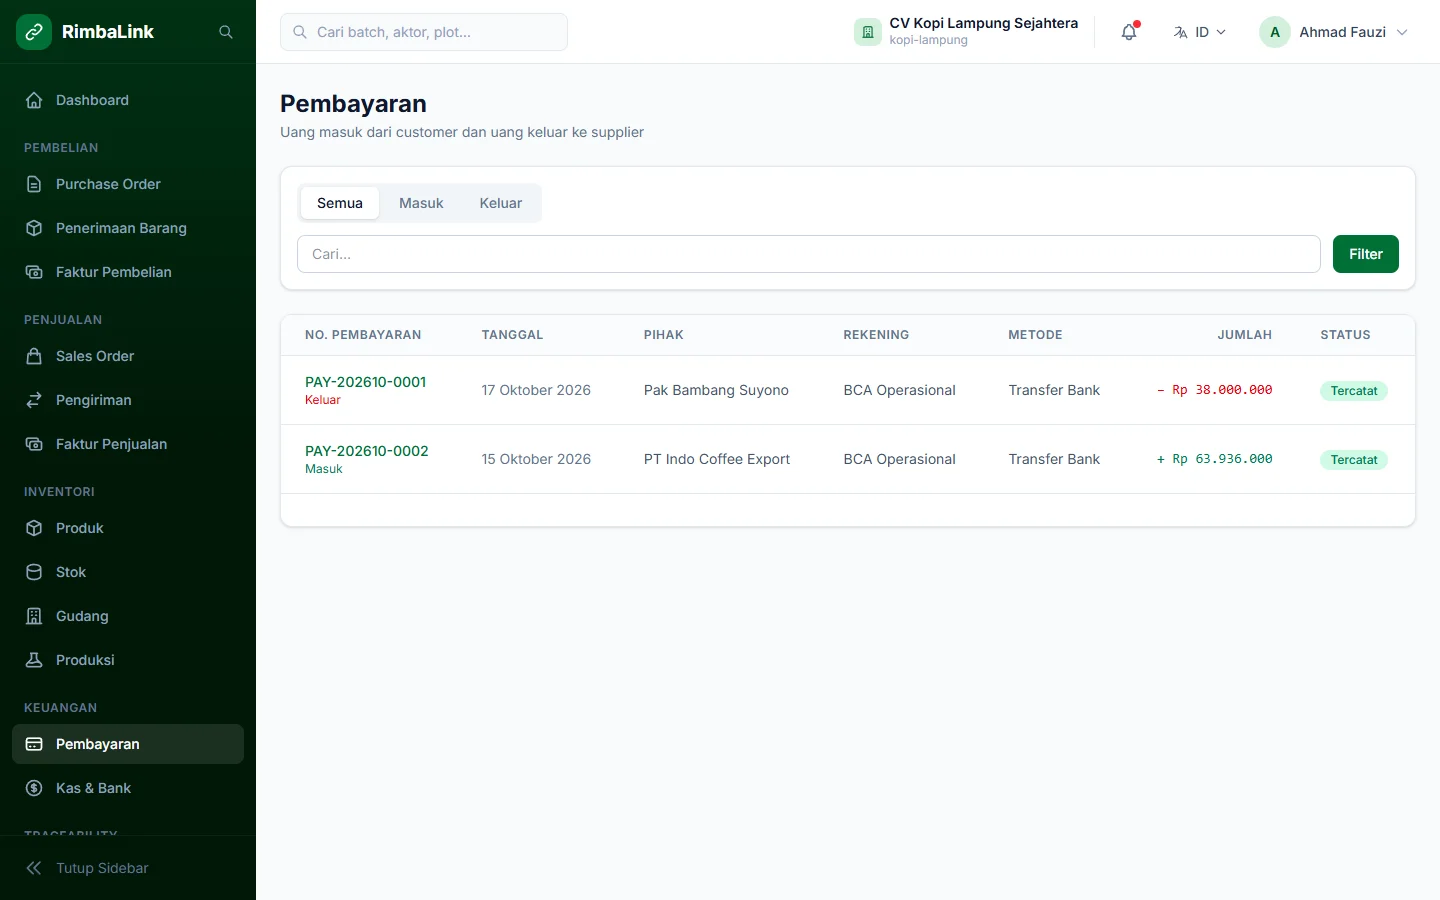
Task: Click the Tercatat badge for PAY-202610-0001
Action: point(1354,391)
